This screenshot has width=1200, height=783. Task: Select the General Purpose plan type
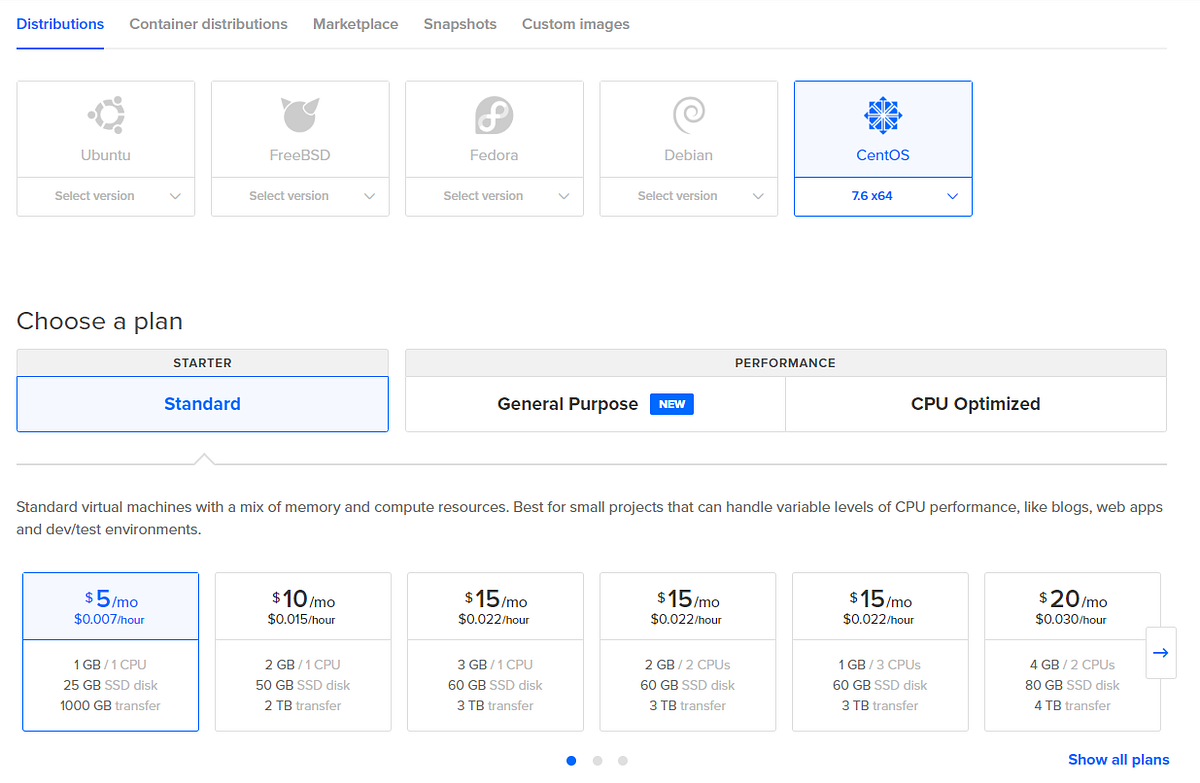point(595,404)
